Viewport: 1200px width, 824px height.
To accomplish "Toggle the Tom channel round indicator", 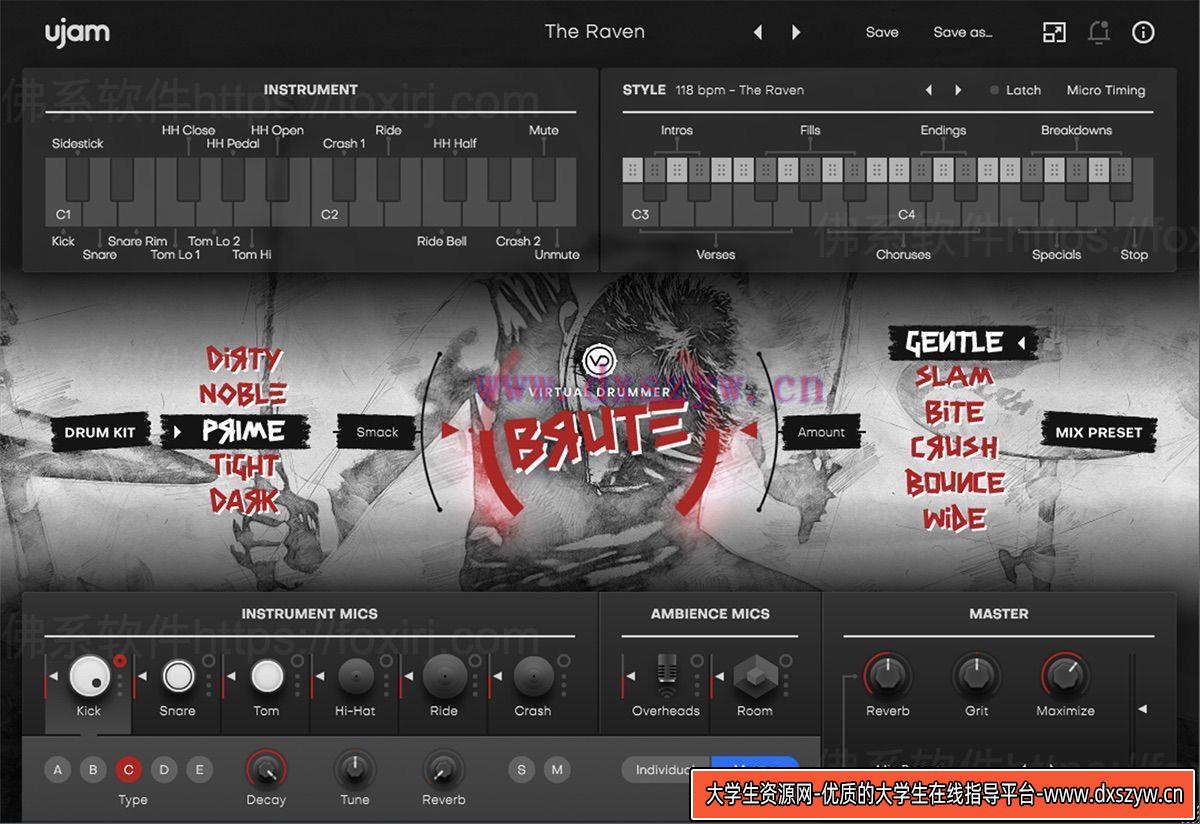I will 298,661.
